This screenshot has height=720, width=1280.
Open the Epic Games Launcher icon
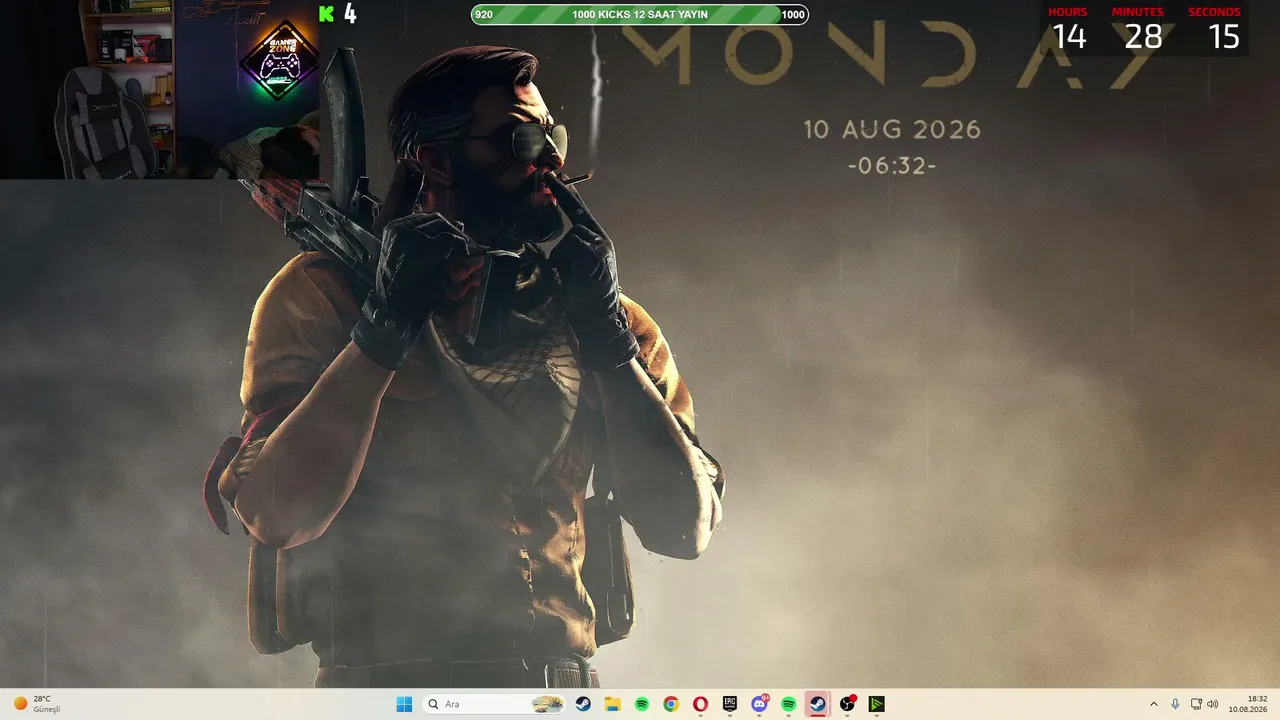[730, 704]
